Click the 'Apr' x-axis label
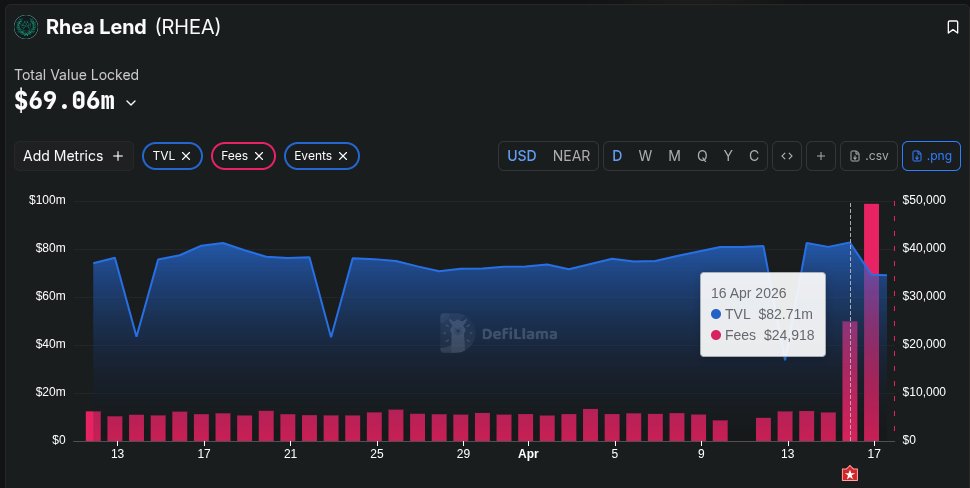Viewport: 970px width, 488px height. coord(528,454)
